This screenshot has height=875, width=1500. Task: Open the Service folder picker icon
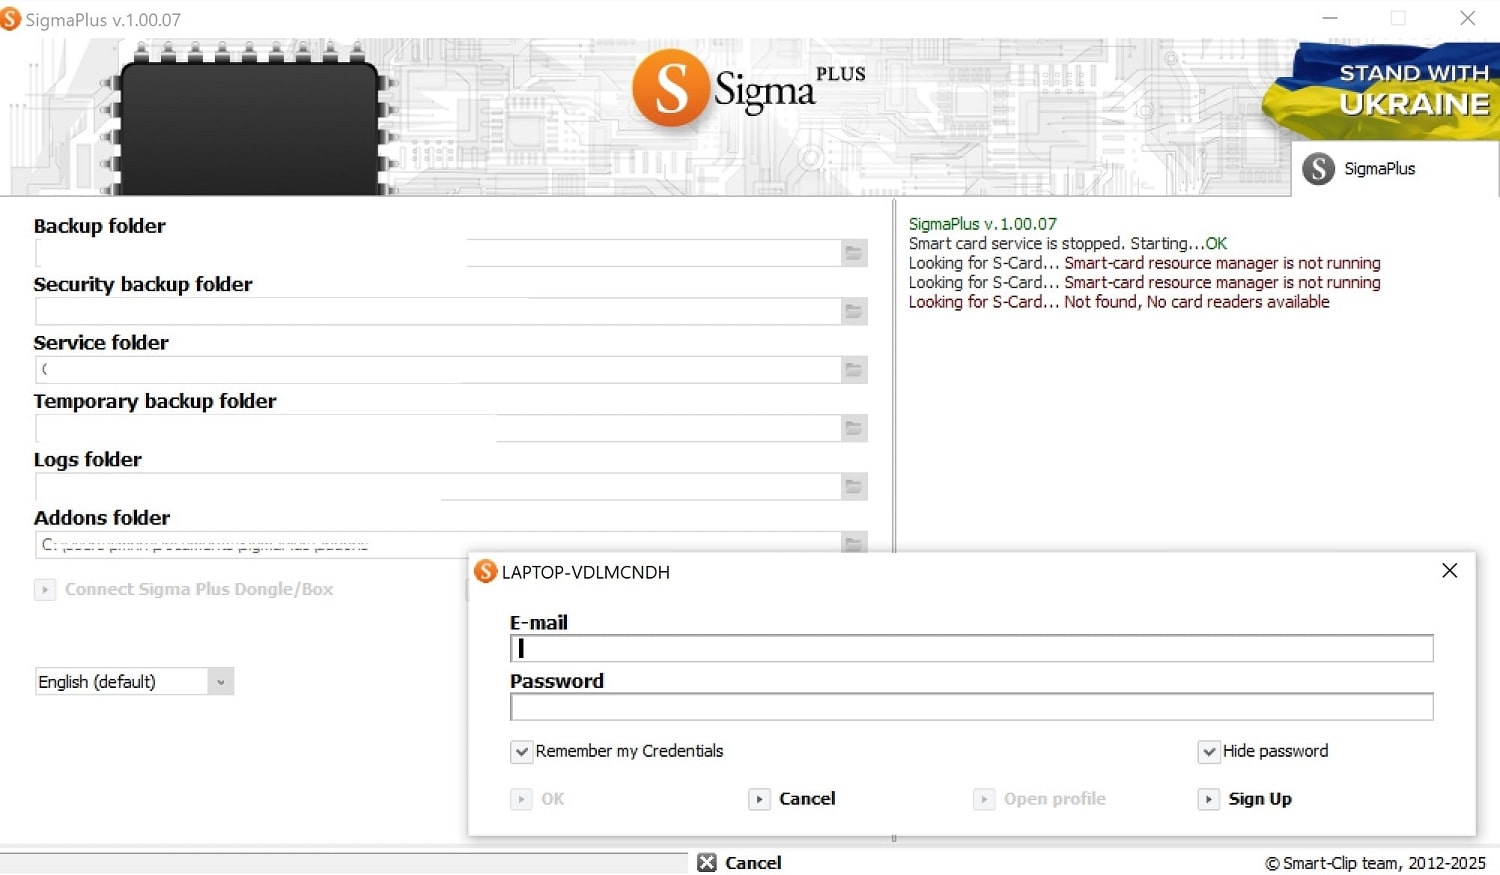tap(853, 369)
